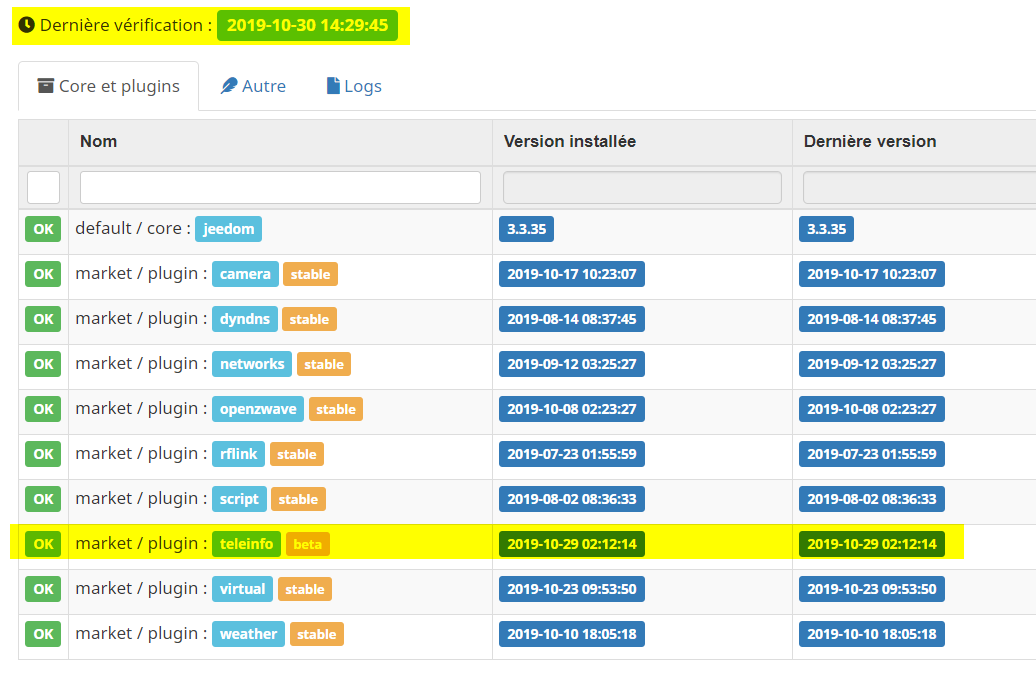This screenshot has width=1036, height=674.
Task: Click the Nom filter text field
Action: (x=280, y=188)
